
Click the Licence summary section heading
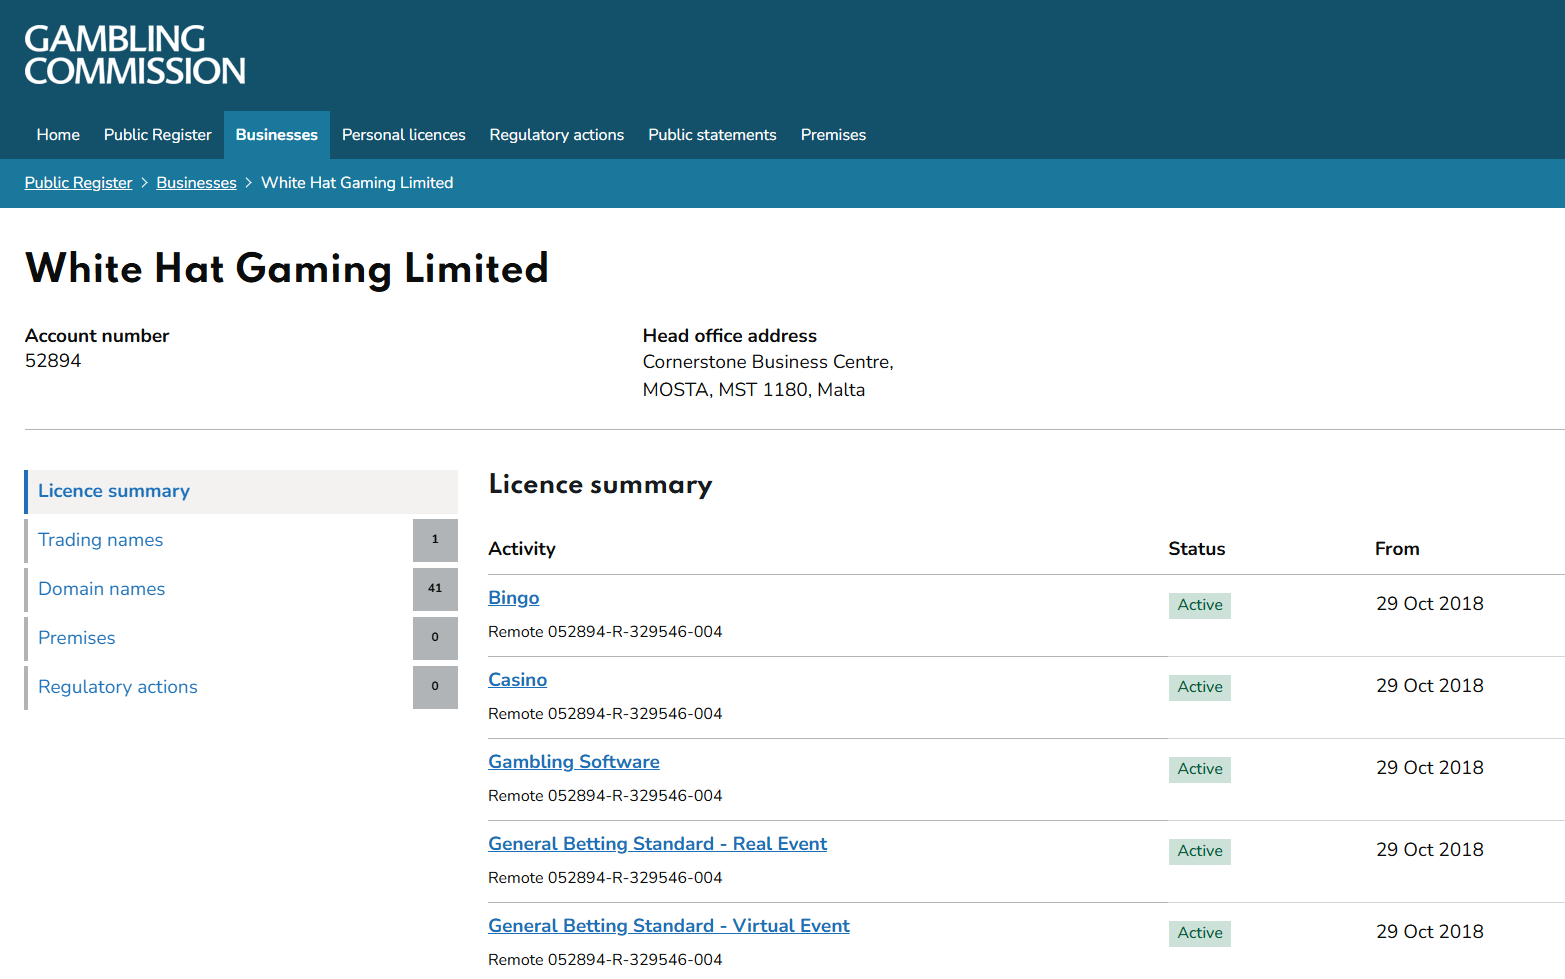(x=600, y=485)
